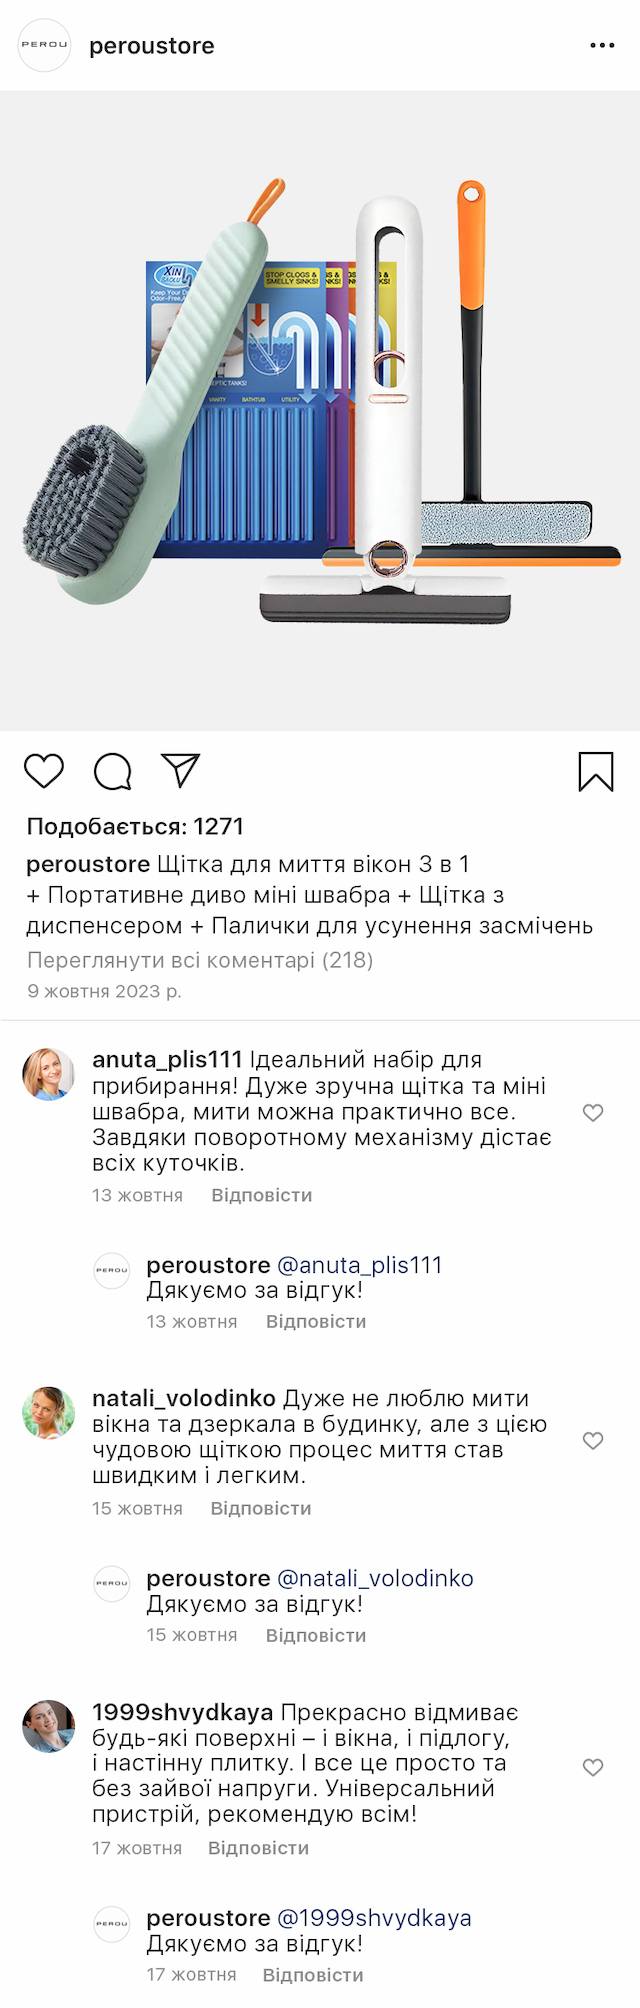The width and height of the screenshot is (640, 2008).
Task: Open comments via the speech bubble icon
Action: tap(112, 771)
